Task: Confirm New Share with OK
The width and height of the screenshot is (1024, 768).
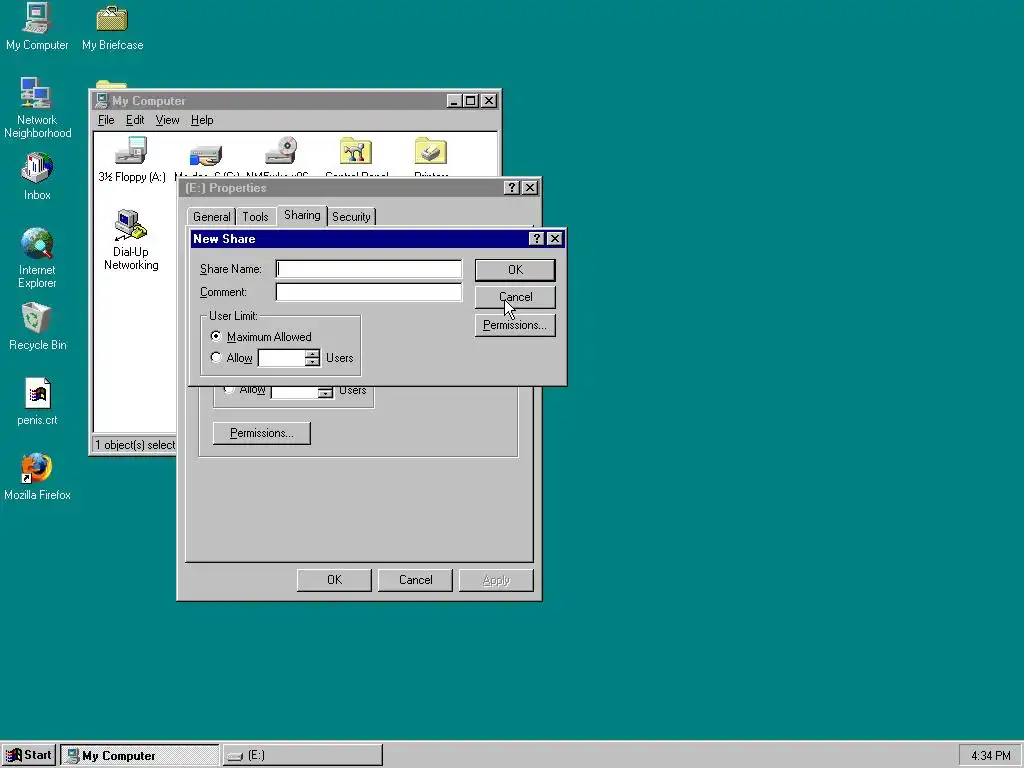Action: [x=515, y=270]
